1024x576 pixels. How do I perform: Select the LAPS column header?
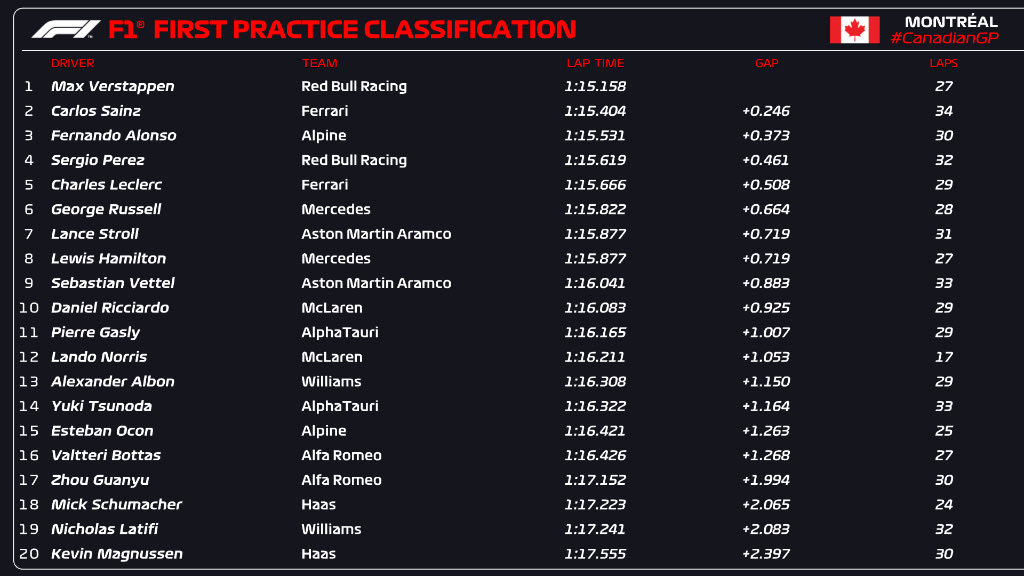943,63
